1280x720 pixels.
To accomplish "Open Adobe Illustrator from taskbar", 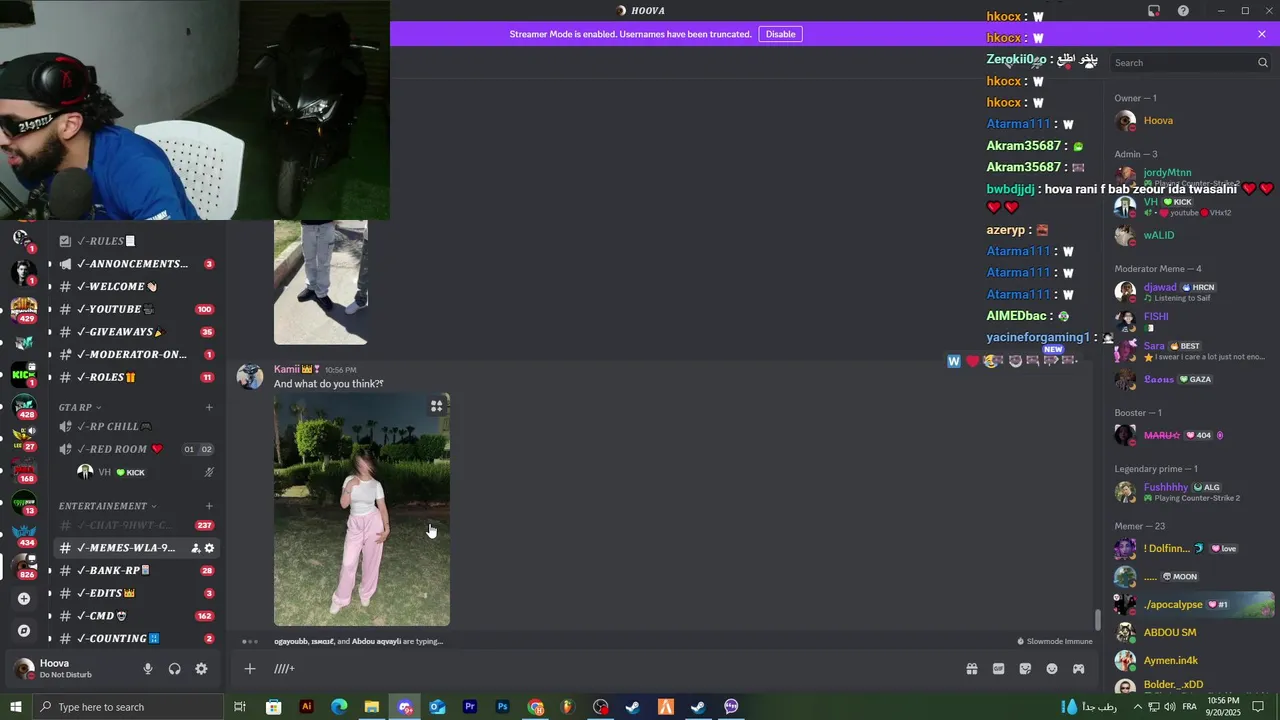I will pos(306,707).
